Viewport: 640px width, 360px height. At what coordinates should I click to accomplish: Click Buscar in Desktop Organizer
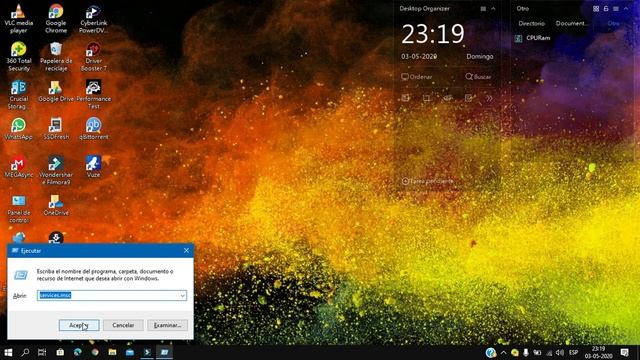tap(478, 77)
